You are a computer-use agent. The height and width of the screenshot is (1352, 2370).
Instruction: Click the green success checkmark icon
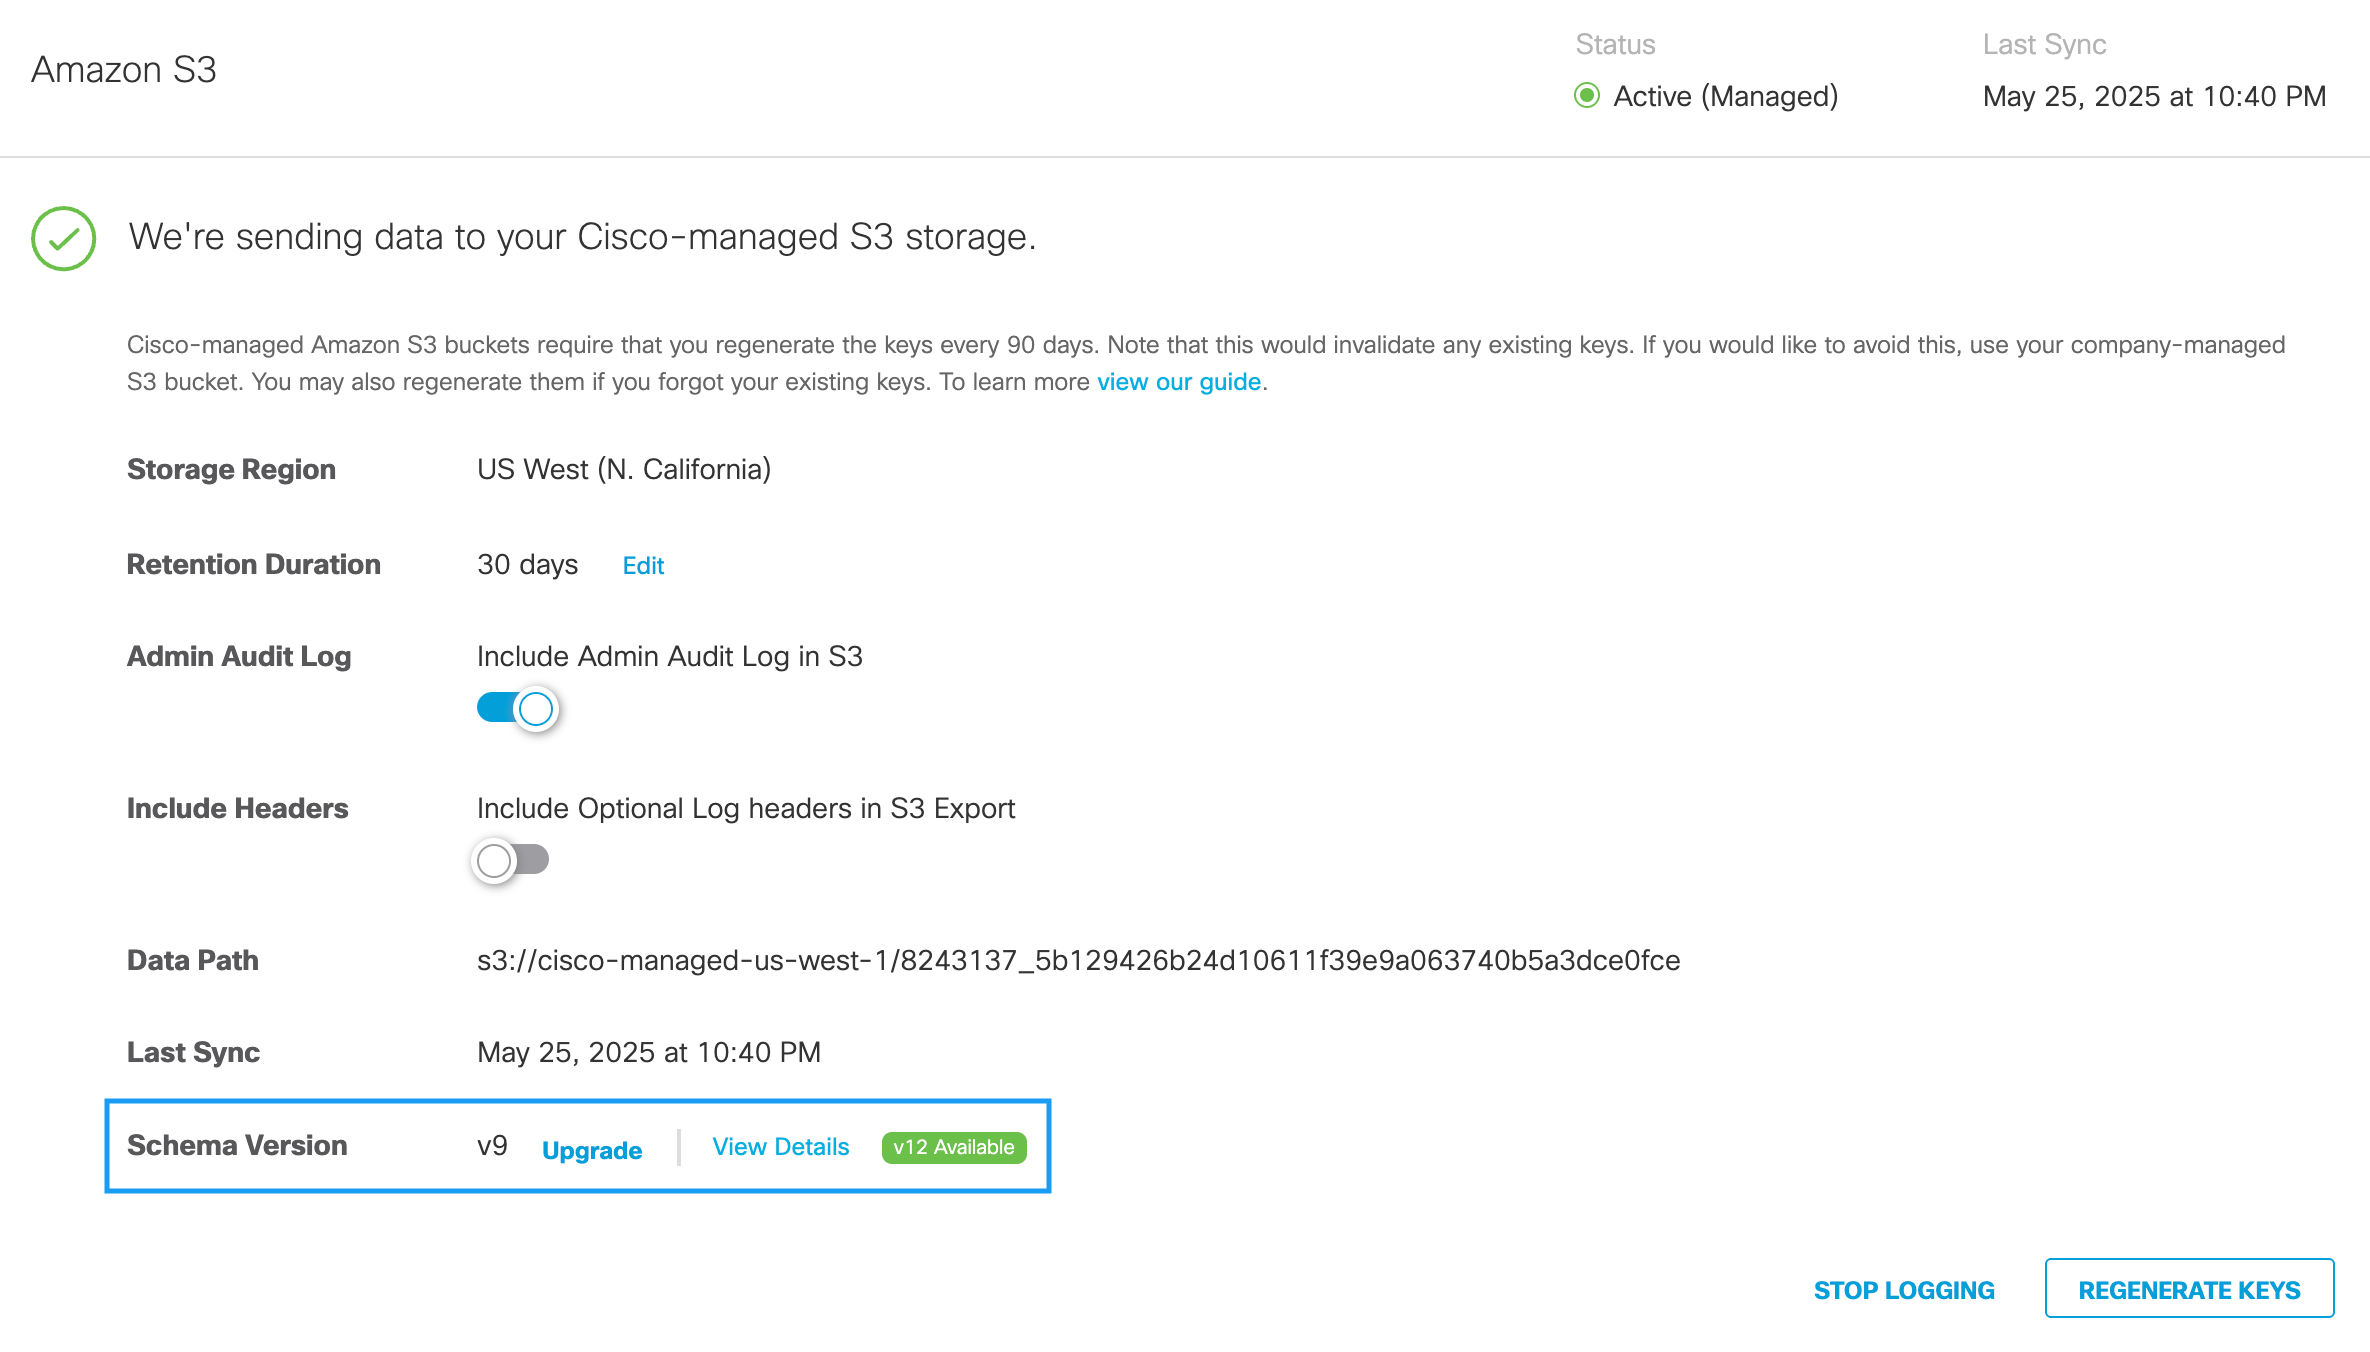click(63, 238)
